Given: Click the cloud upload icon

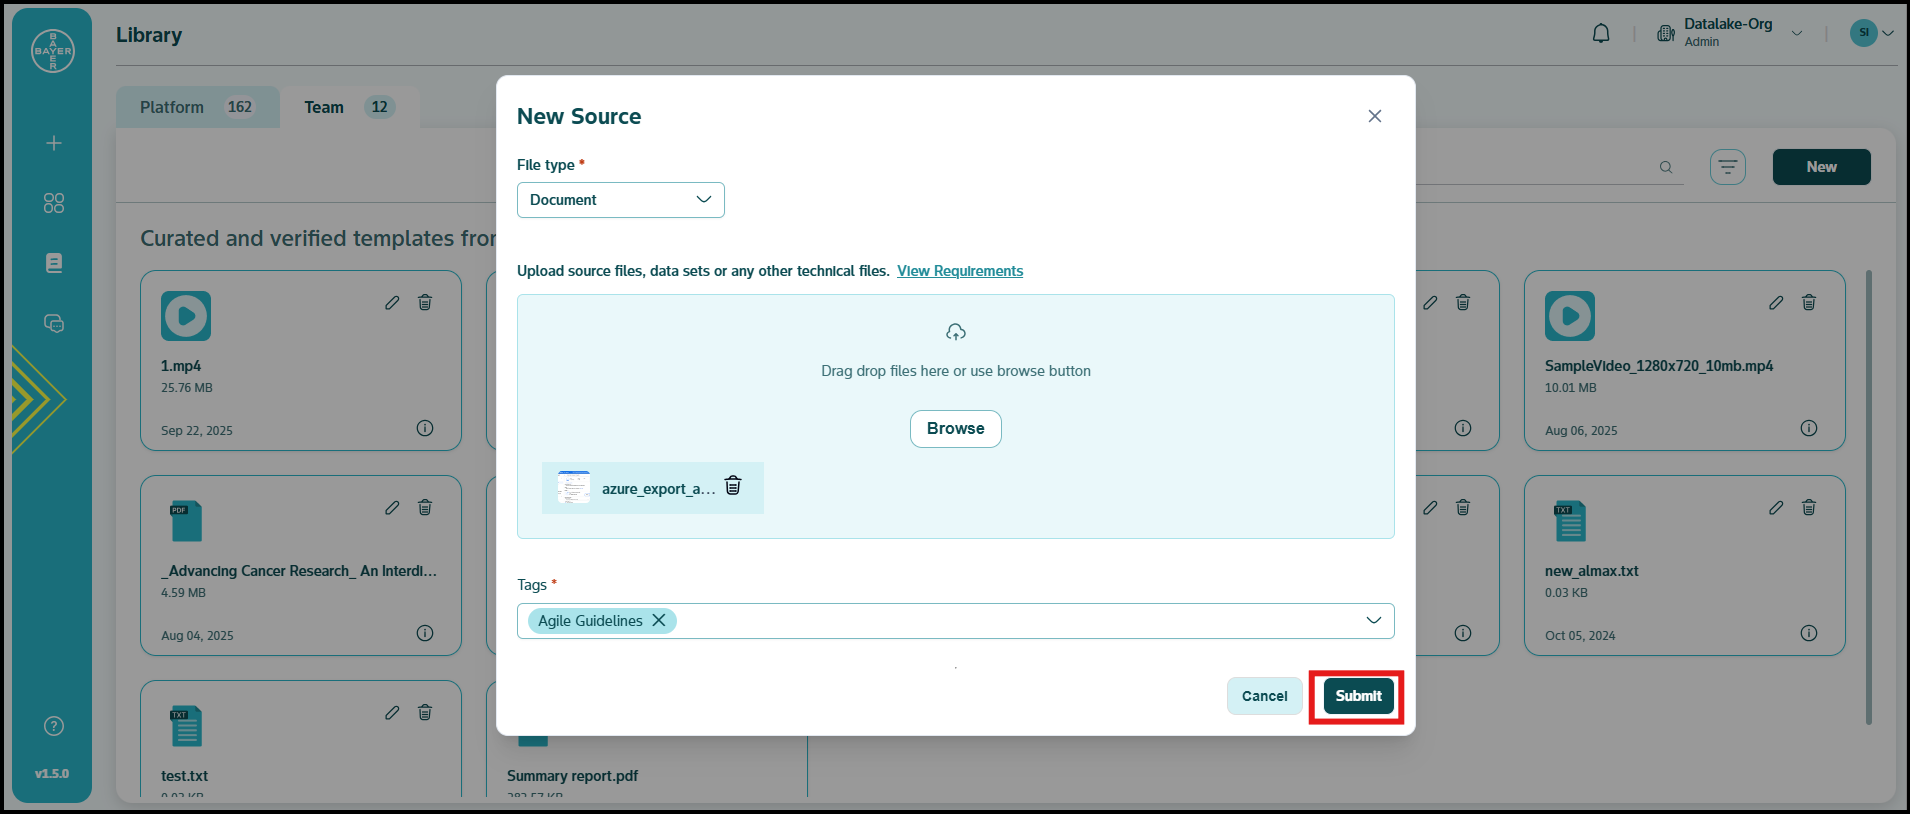Looking at the screenshot, I should (956, 332).
